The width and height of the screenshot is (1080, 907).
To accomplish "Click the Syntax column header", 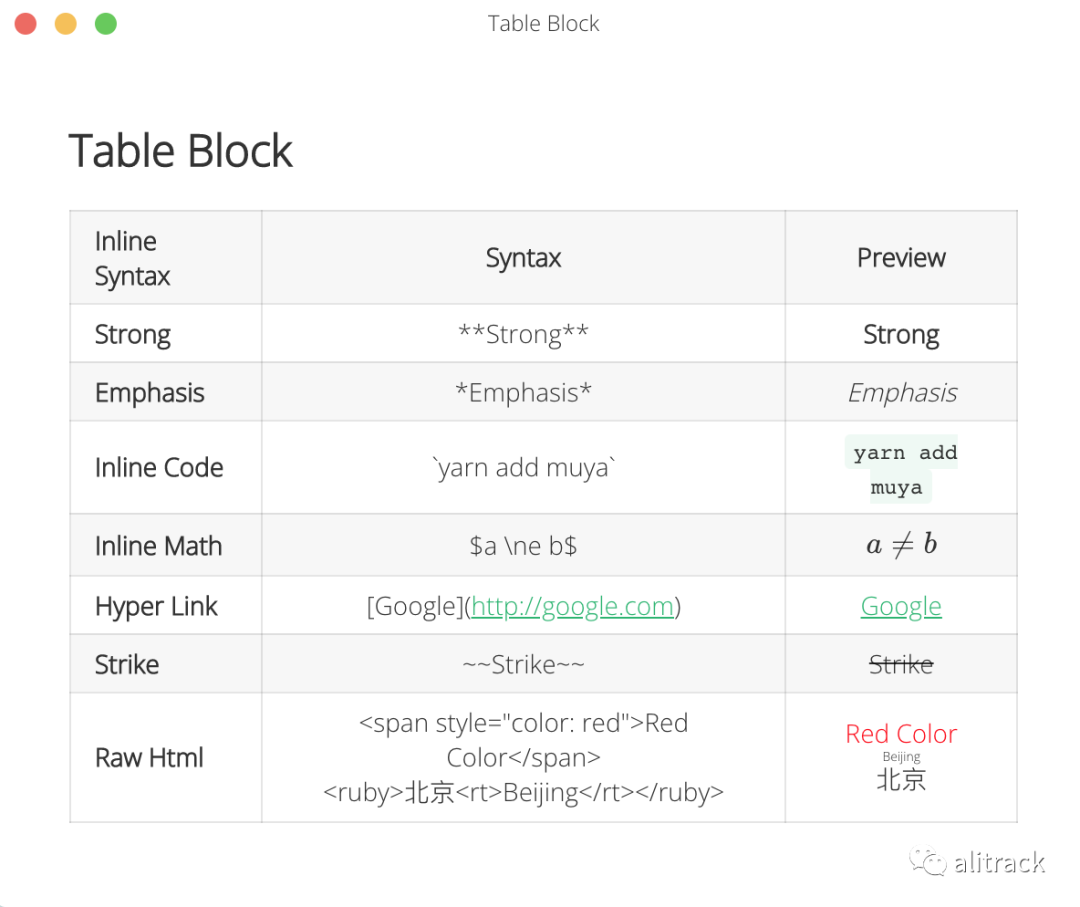I will 523,258.
